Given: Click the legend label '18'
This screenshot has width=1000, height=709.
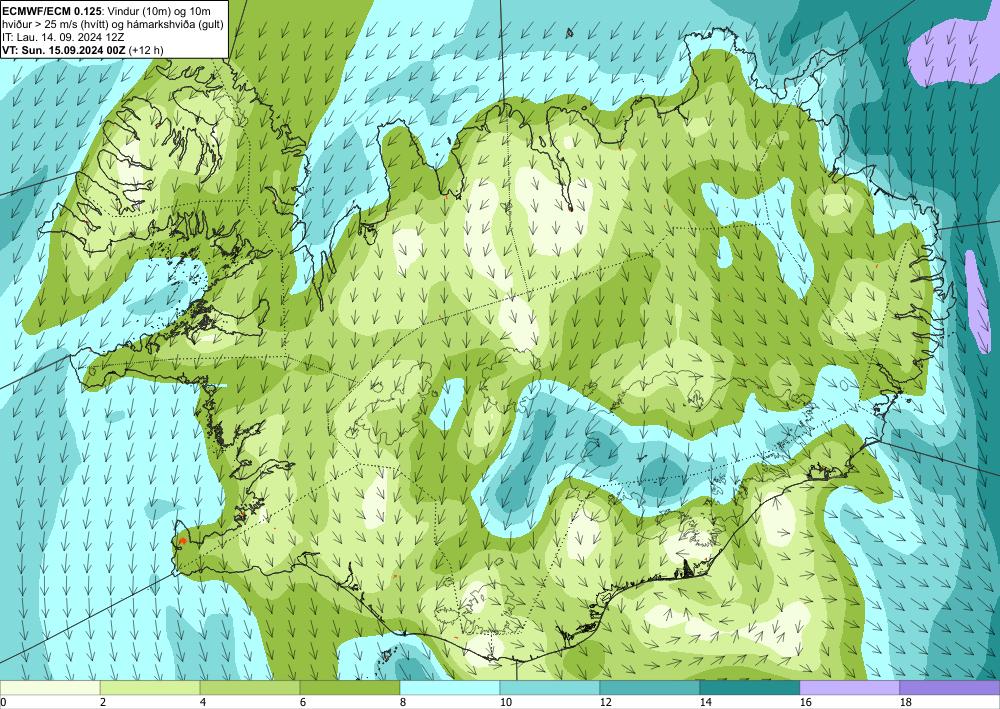Looking at the screenshot, I should click(905, 702).
